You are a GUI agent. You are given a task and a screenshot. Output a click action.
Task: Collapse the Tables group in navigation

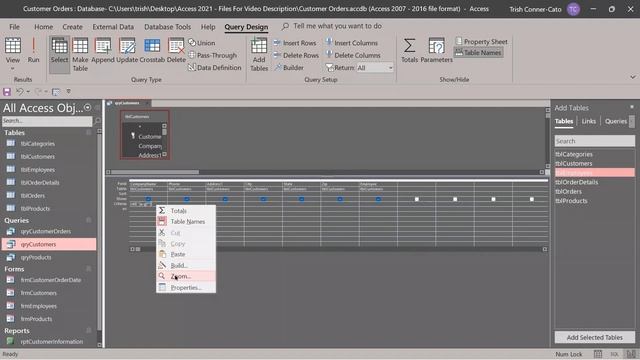[89, 133]
